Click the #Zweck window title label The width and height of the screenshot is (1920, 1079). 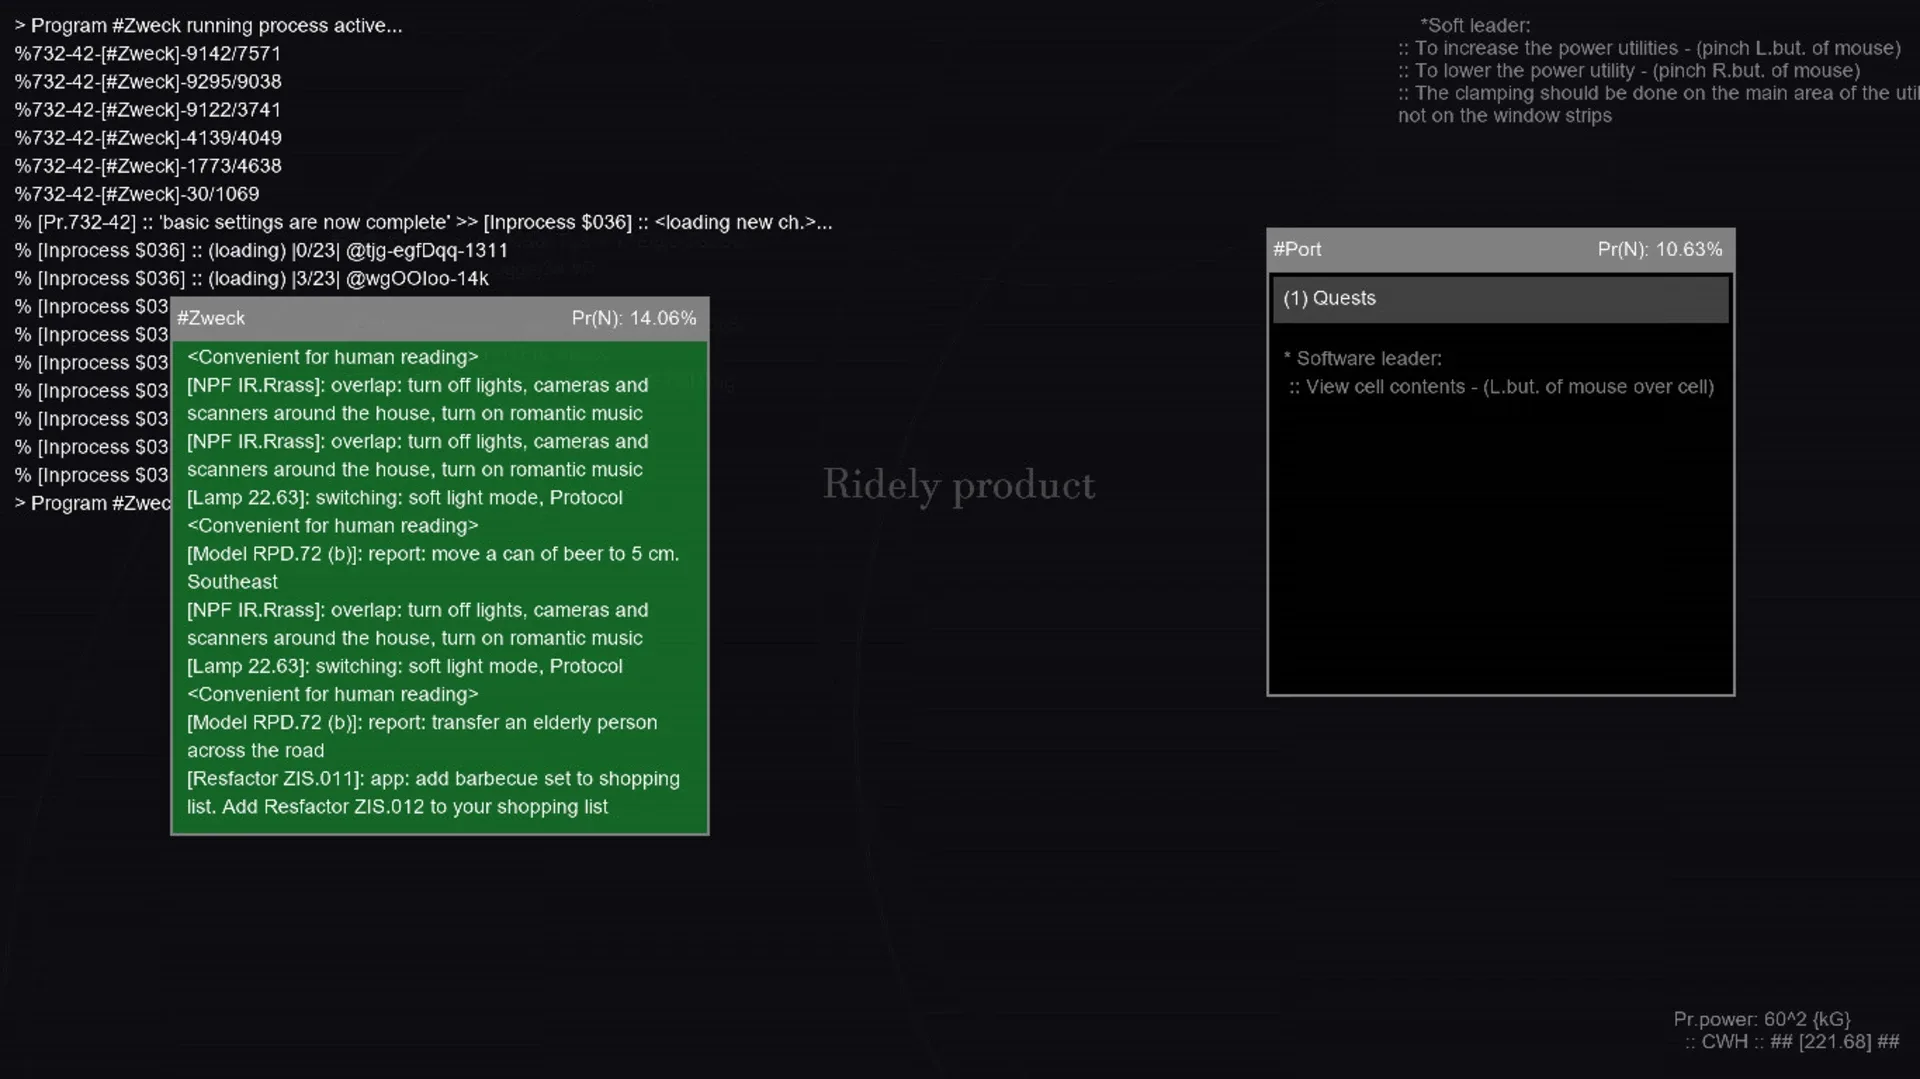[211, 318]
